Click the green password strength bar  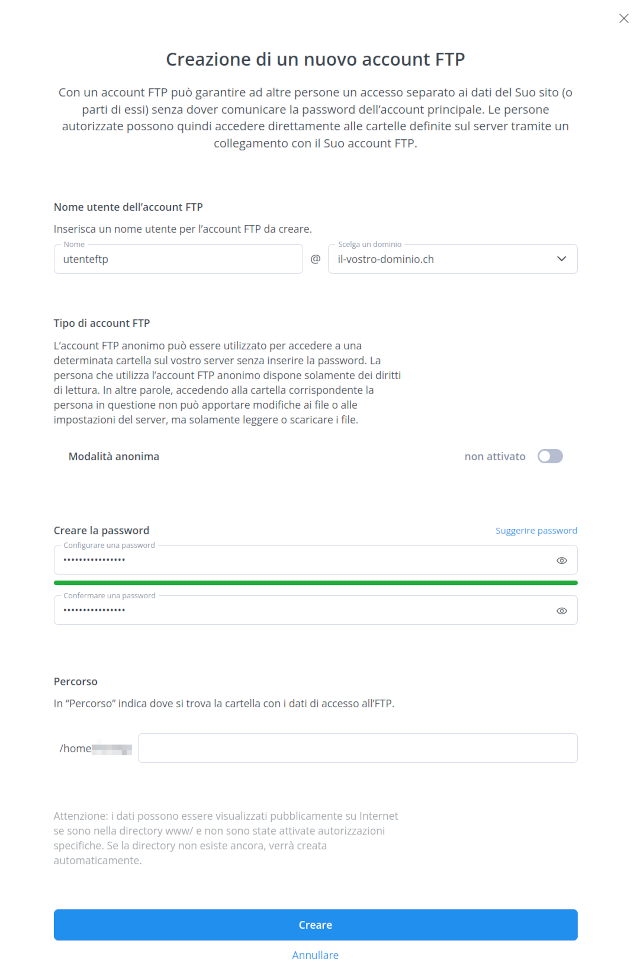click(x=316, y=583)
